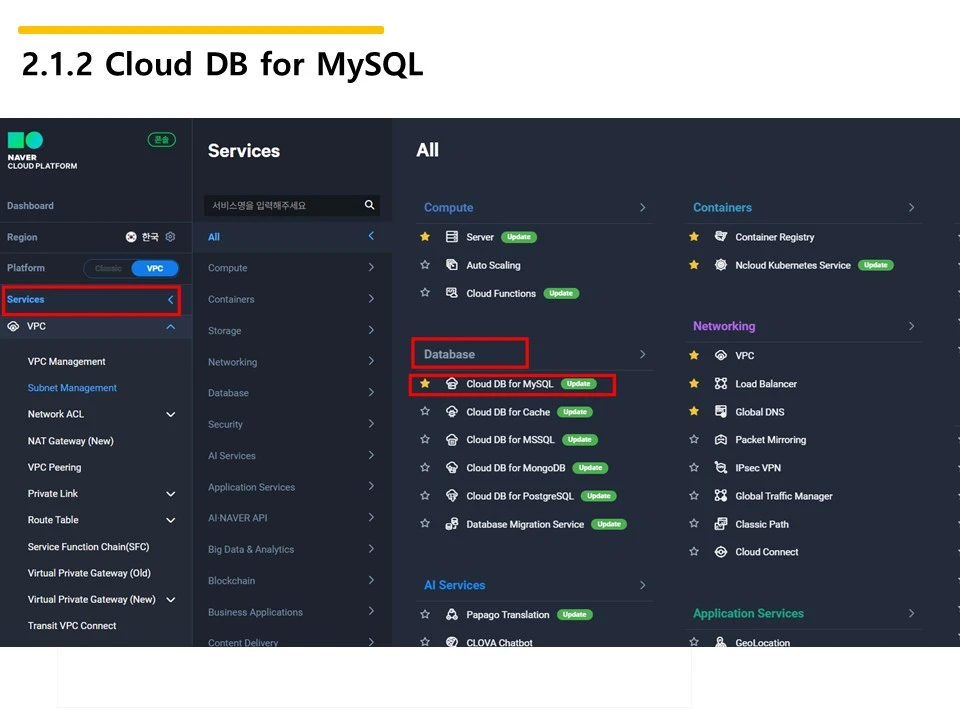Screen dimensions: 960x720
Task: Open the Database section arrow
Action: 642,354
